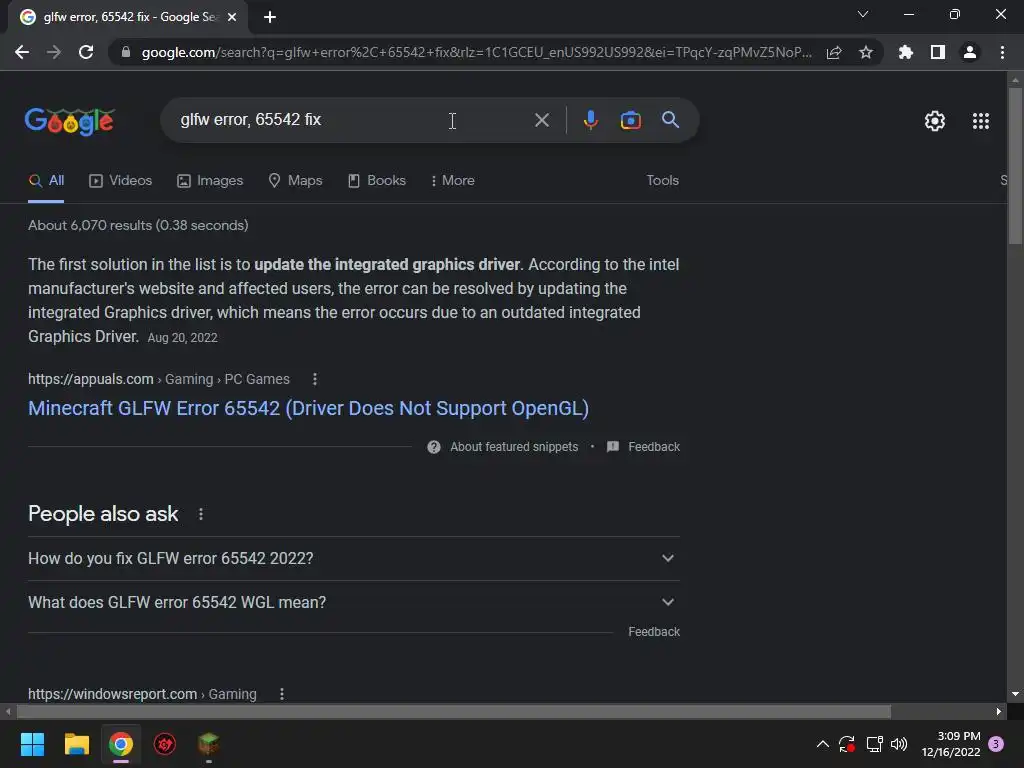View site info lock icon
Screen dimensions: 1024x768
click(x=126, y=52)
